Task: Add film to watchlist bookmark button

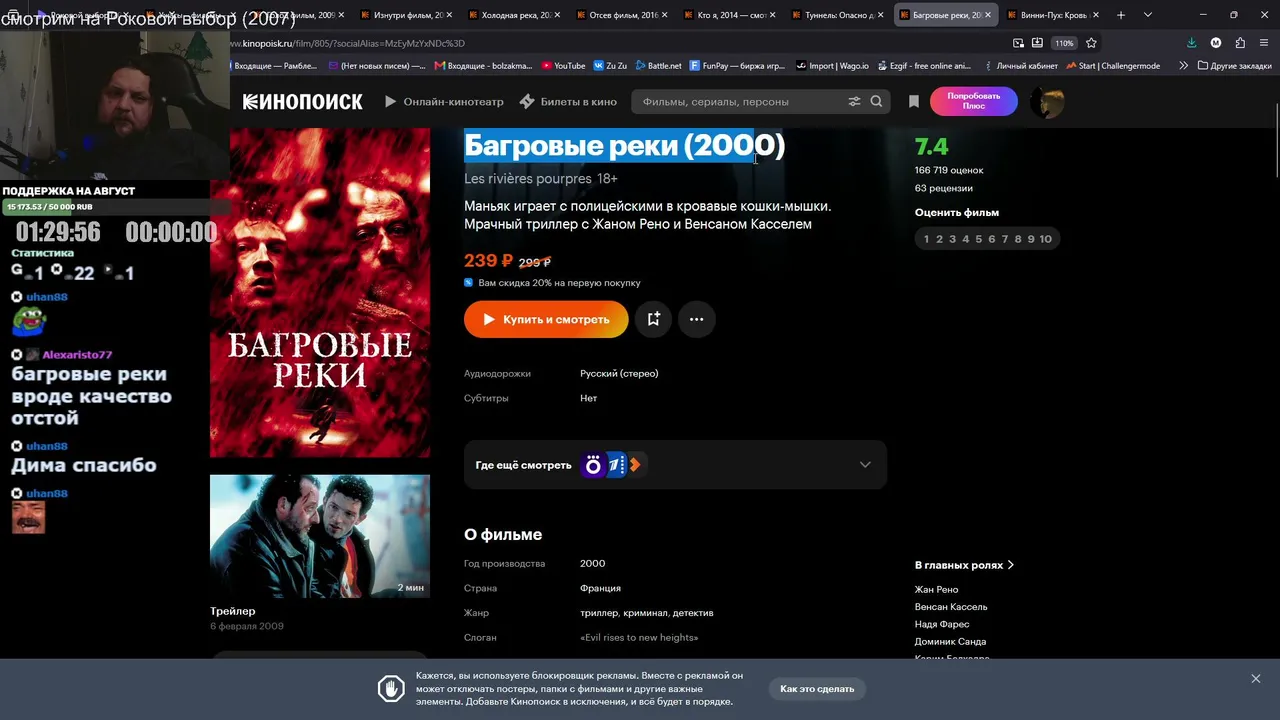Action: click(x=653, y=319)
